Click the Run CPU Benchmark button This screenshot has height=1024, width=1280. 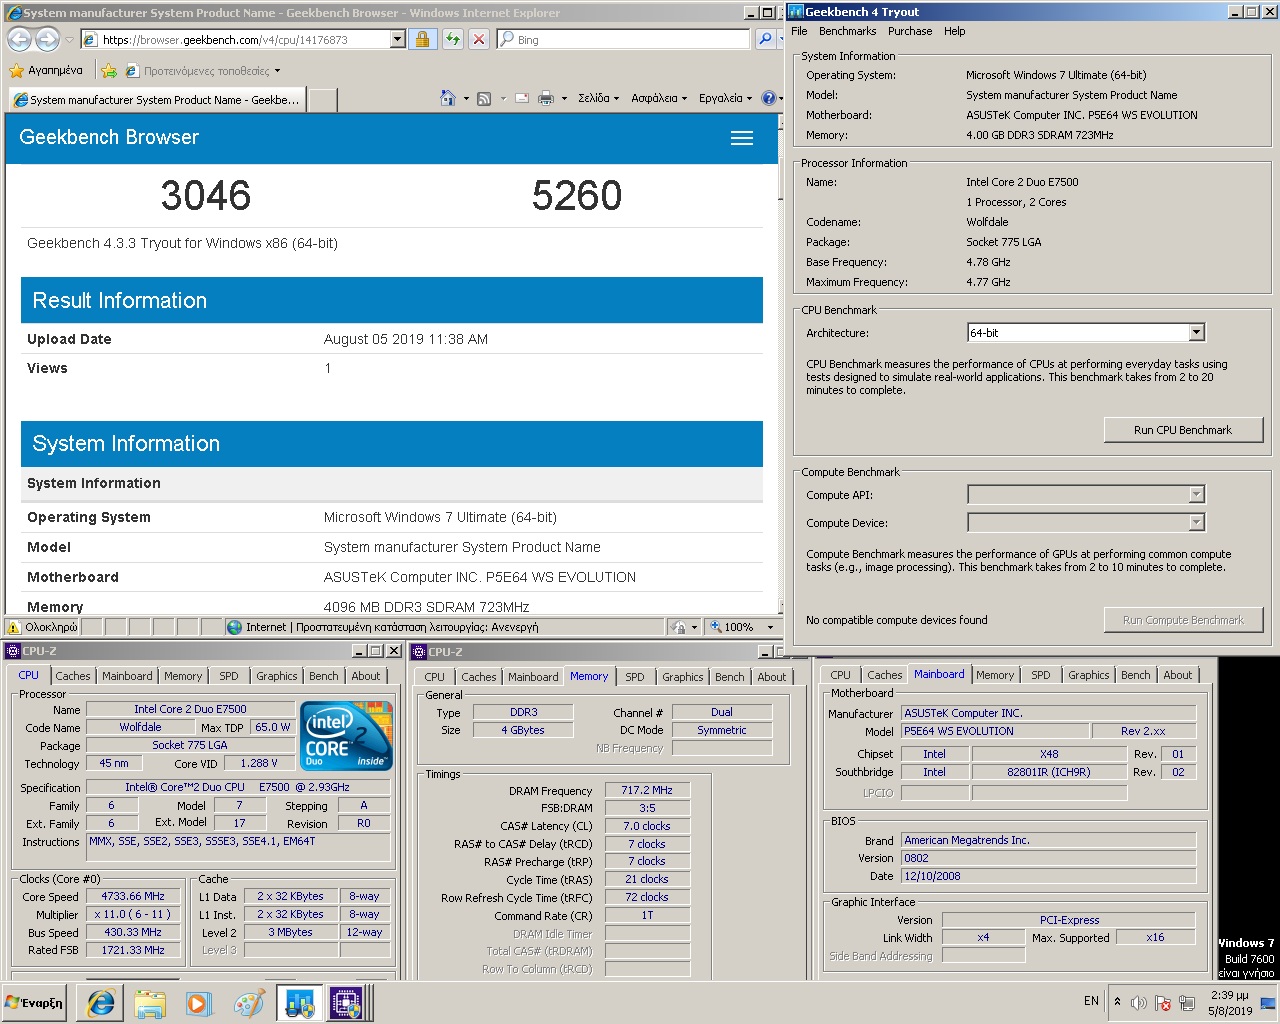1183,430
